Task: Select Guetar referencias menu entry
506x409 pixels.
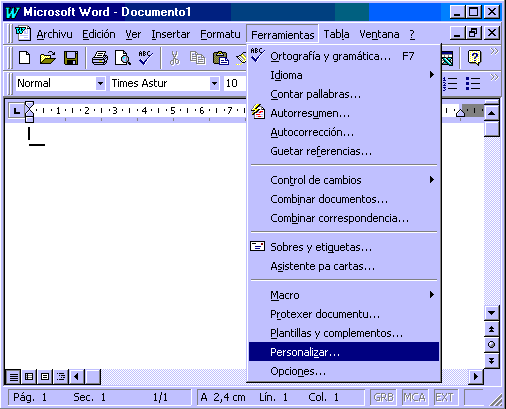Action: pyautogui.click(x=344, y=151)
